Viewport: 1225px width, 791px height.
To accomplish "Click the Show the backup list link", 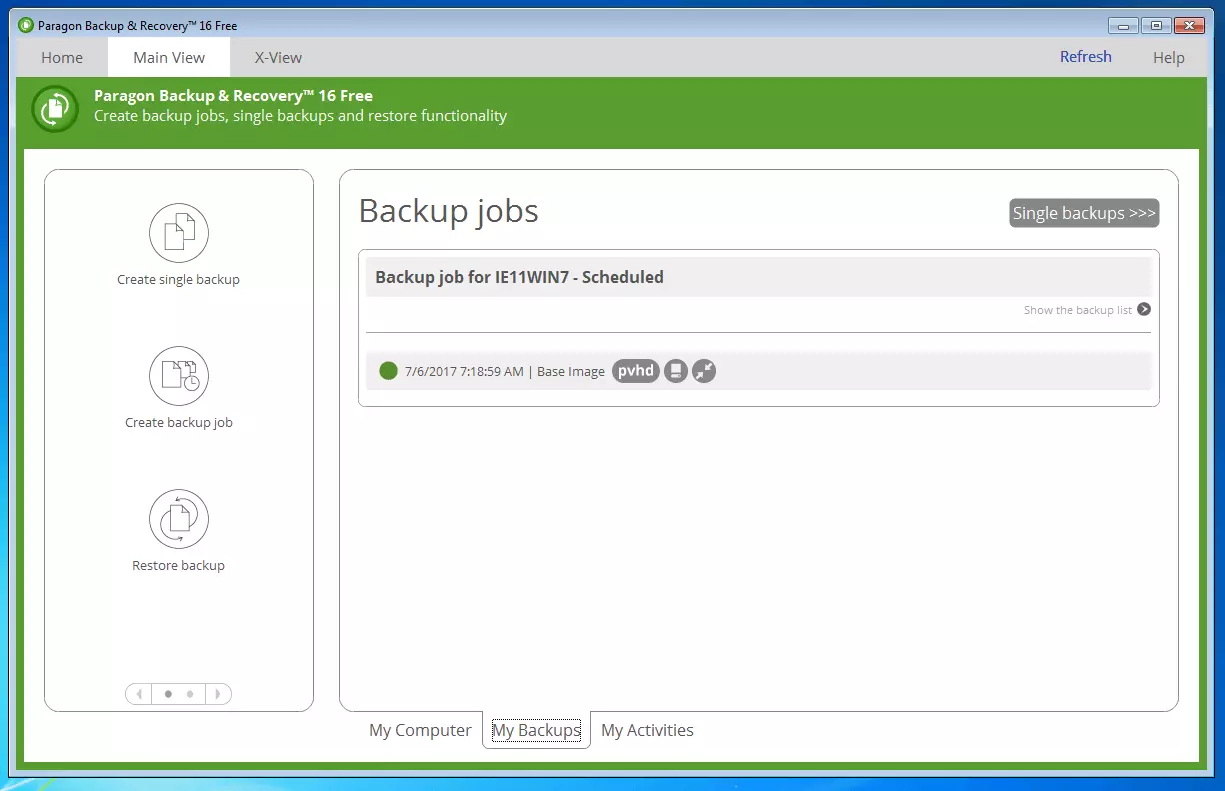I will (1078, 310).
